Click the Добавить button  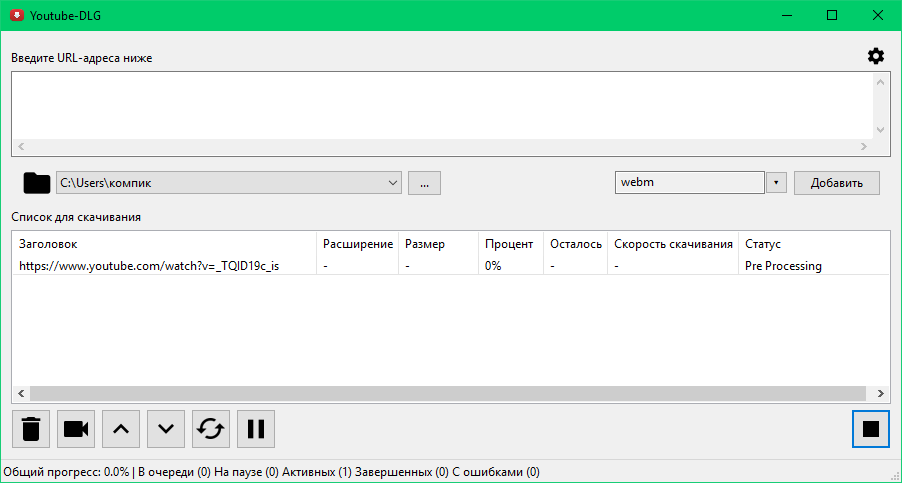pos(837,183)
